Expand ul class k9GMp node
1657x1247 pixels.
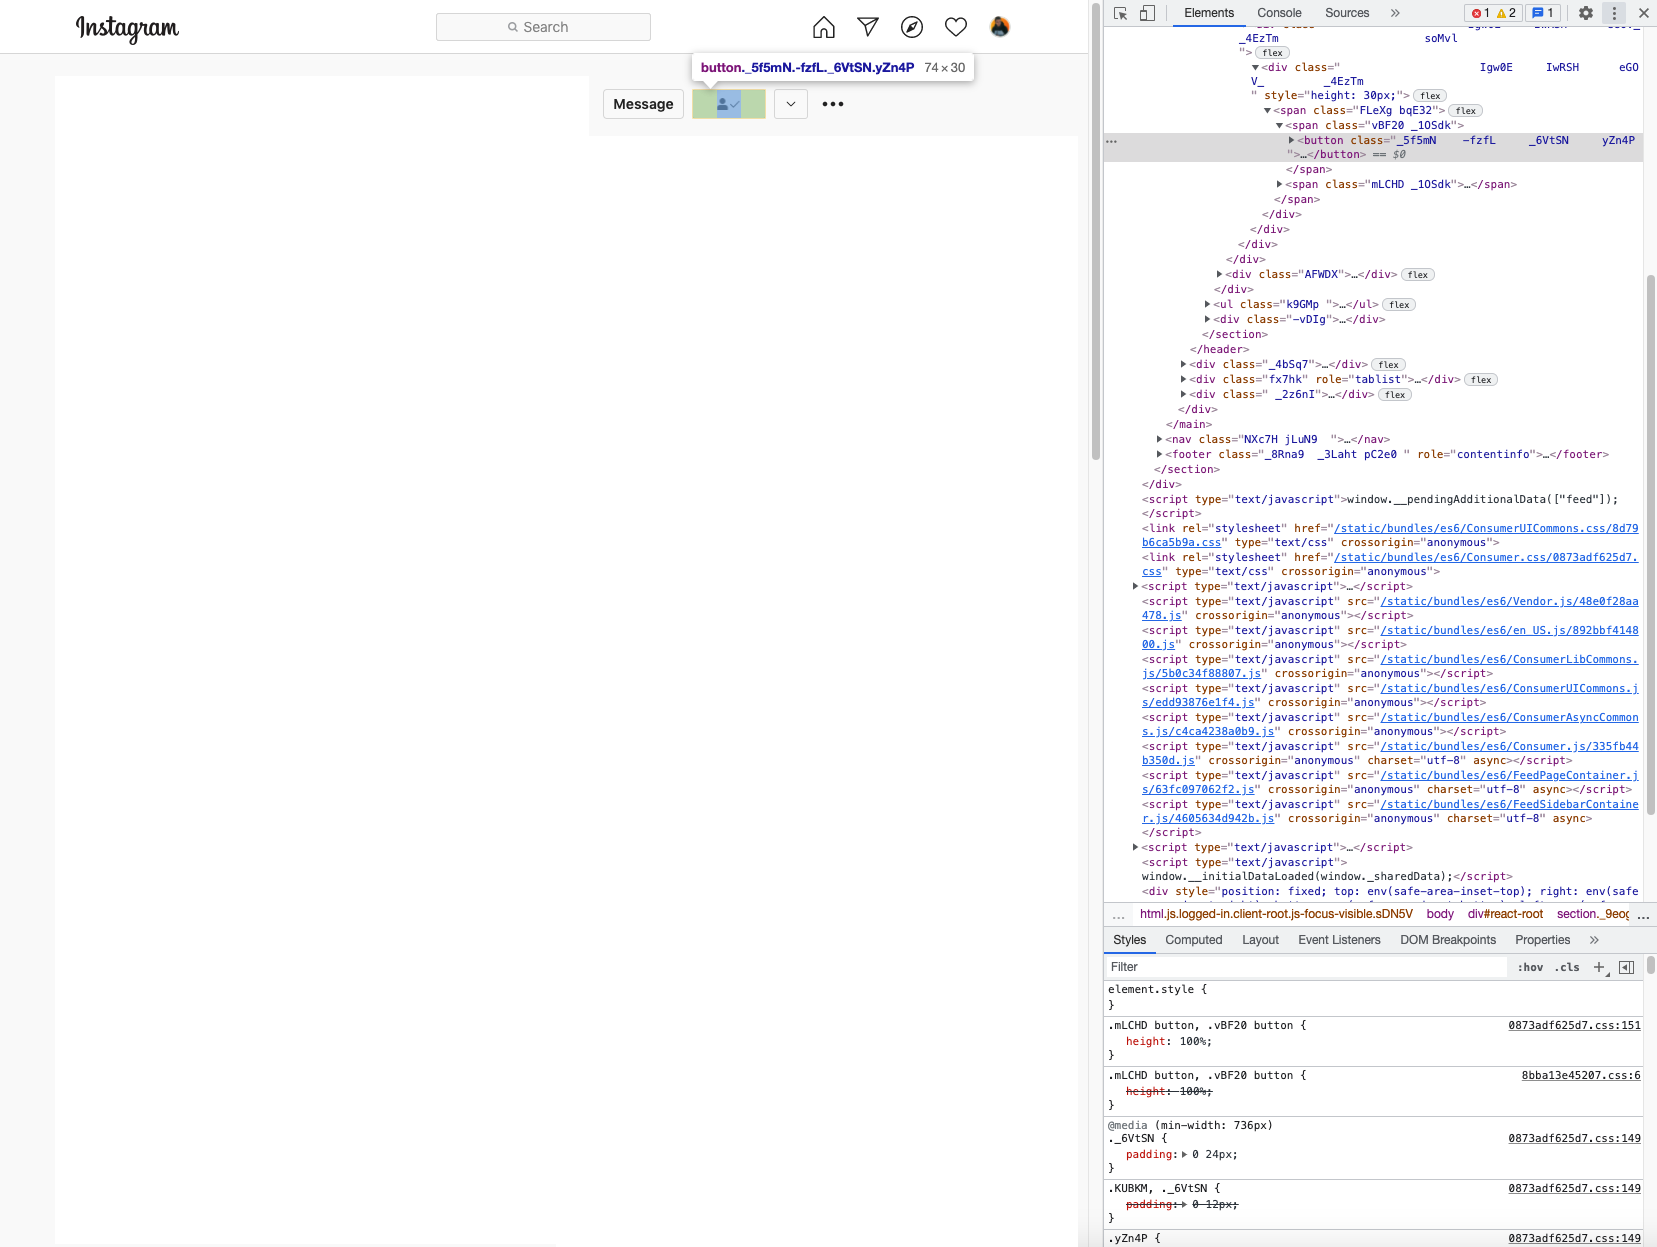point(1207,304)
